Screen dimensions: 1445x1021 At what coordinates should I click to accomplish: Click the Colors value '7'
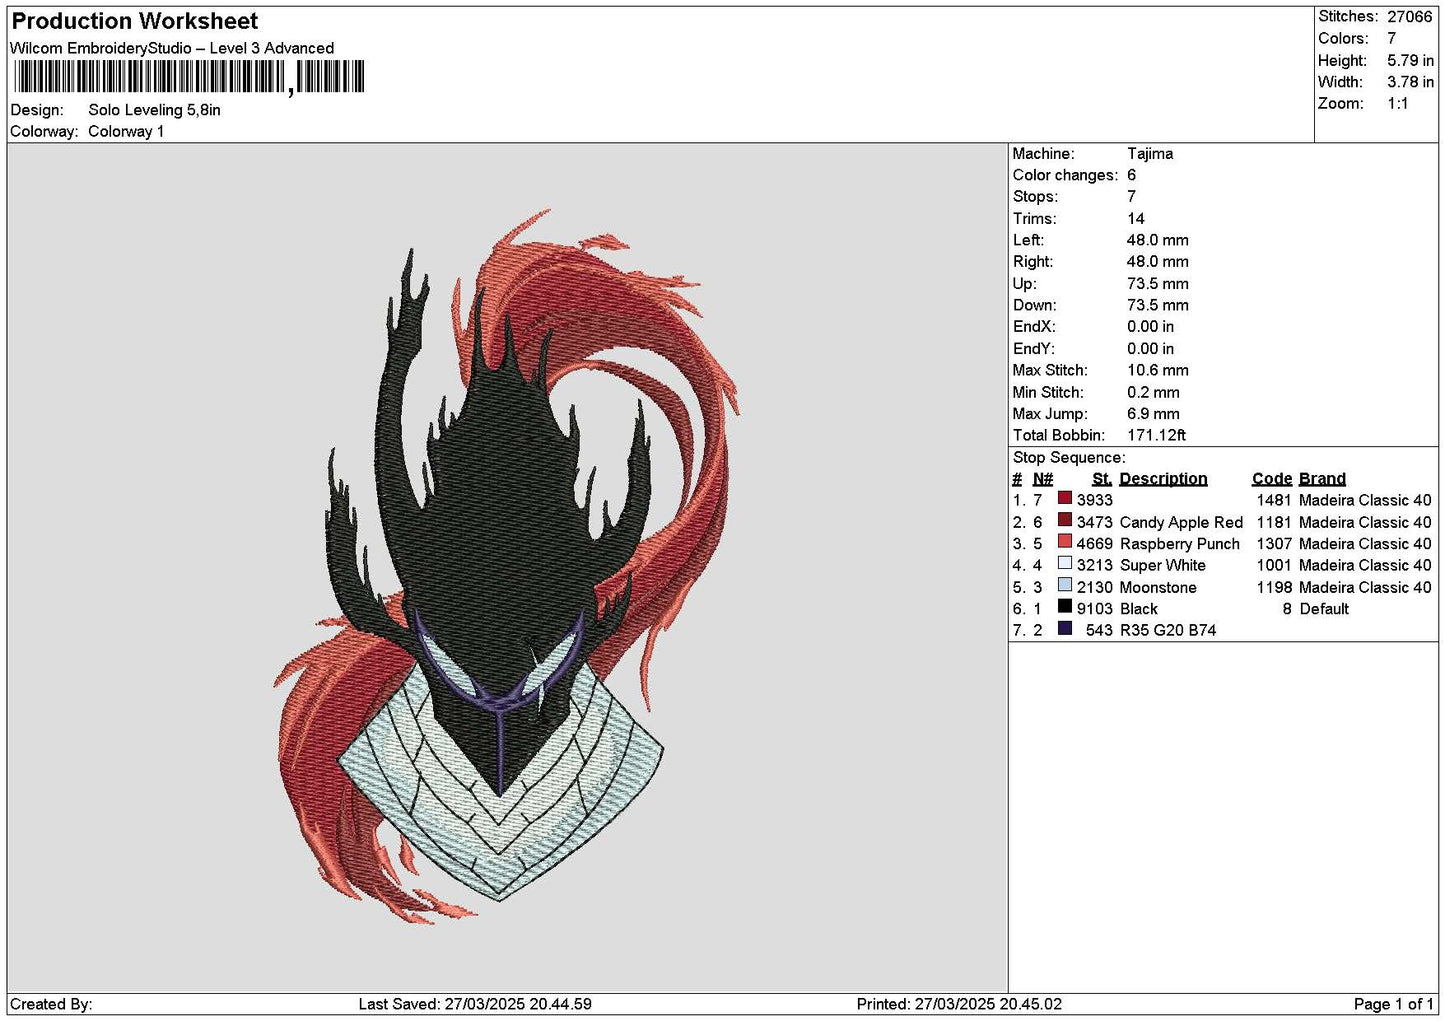coord(1392,38)
